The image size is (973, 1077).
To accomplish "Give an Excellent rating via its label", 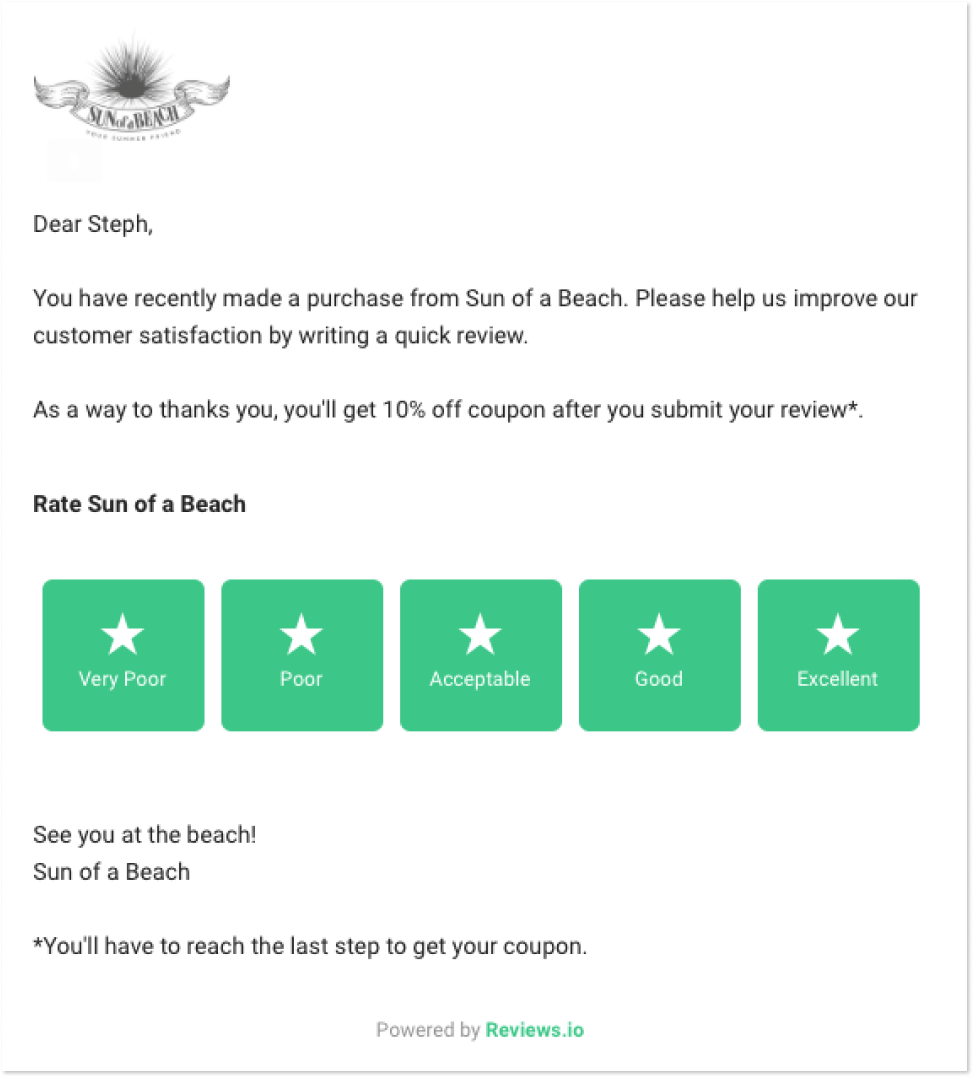I will [838, 679].
